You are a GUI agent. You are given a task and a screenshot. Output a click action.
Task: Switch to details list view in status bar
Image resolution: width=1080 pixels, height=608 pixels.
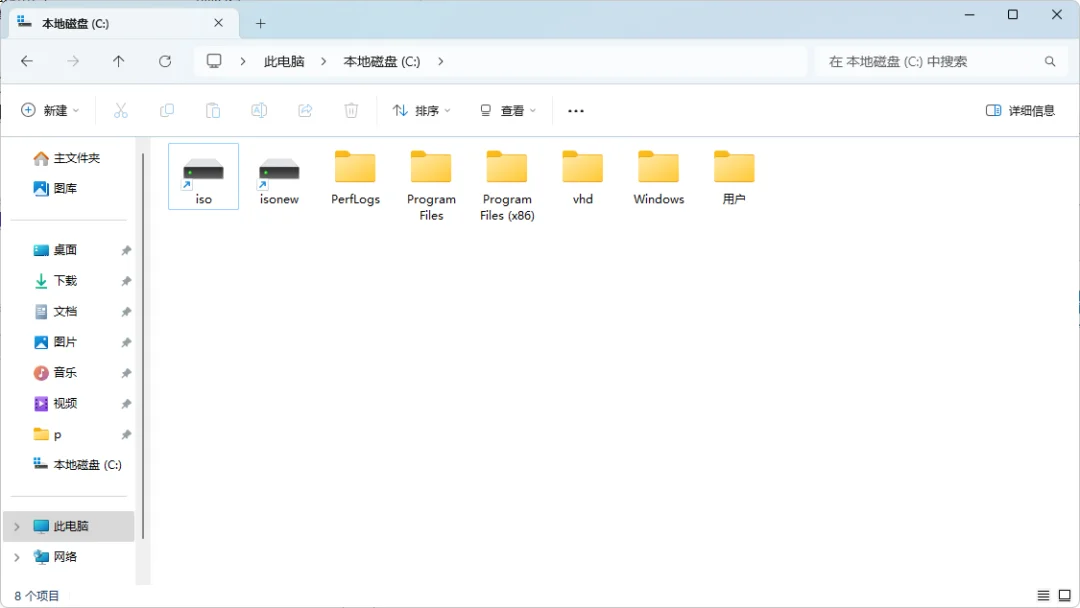(1043, 596)
